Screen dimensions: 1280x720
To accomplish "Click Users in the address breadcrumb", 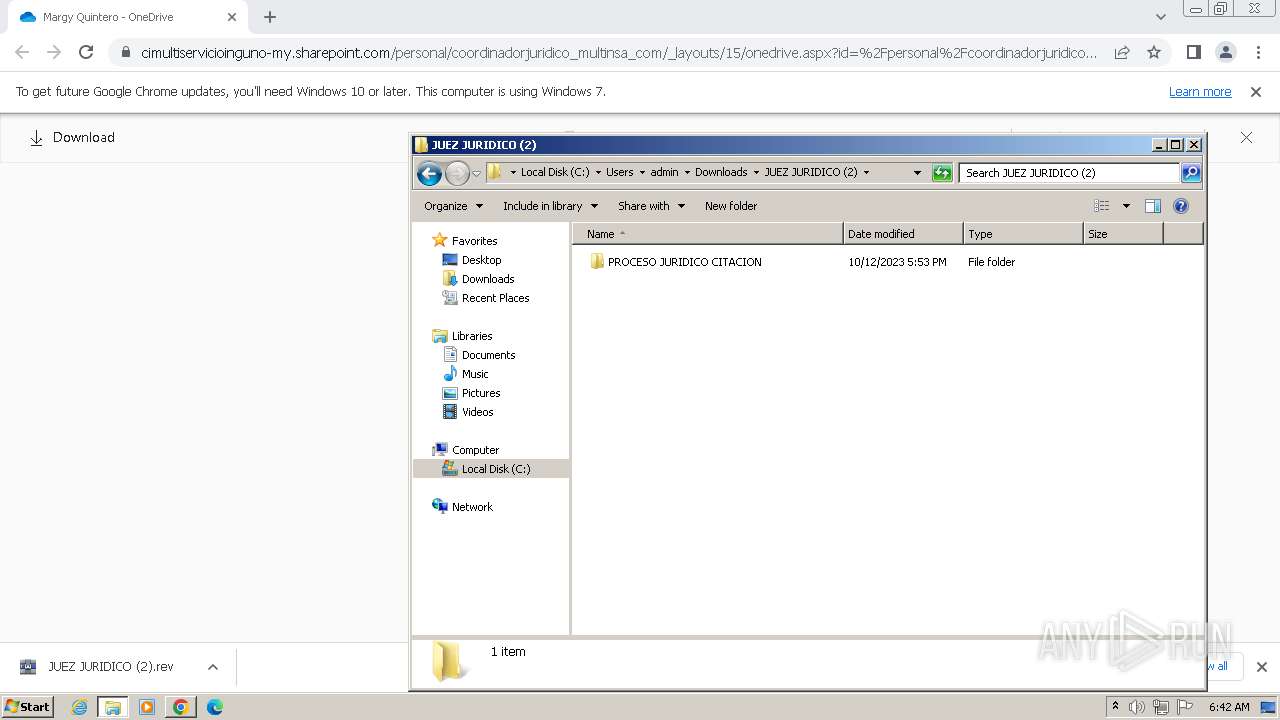I will [x=619, y=172].
